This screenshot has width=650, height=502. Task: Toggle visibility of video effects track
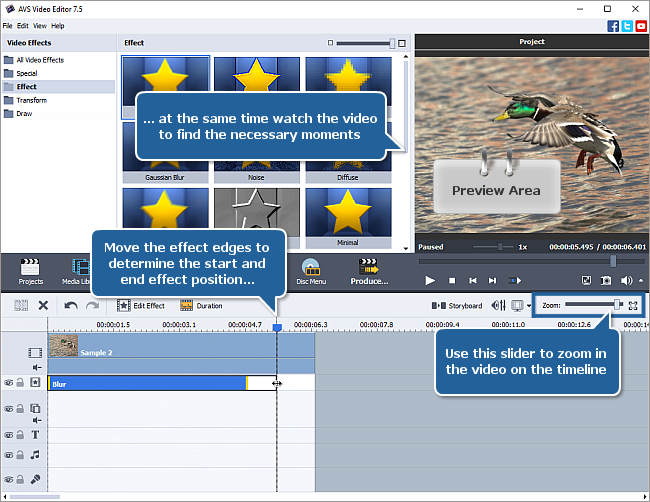pos(8,383)
